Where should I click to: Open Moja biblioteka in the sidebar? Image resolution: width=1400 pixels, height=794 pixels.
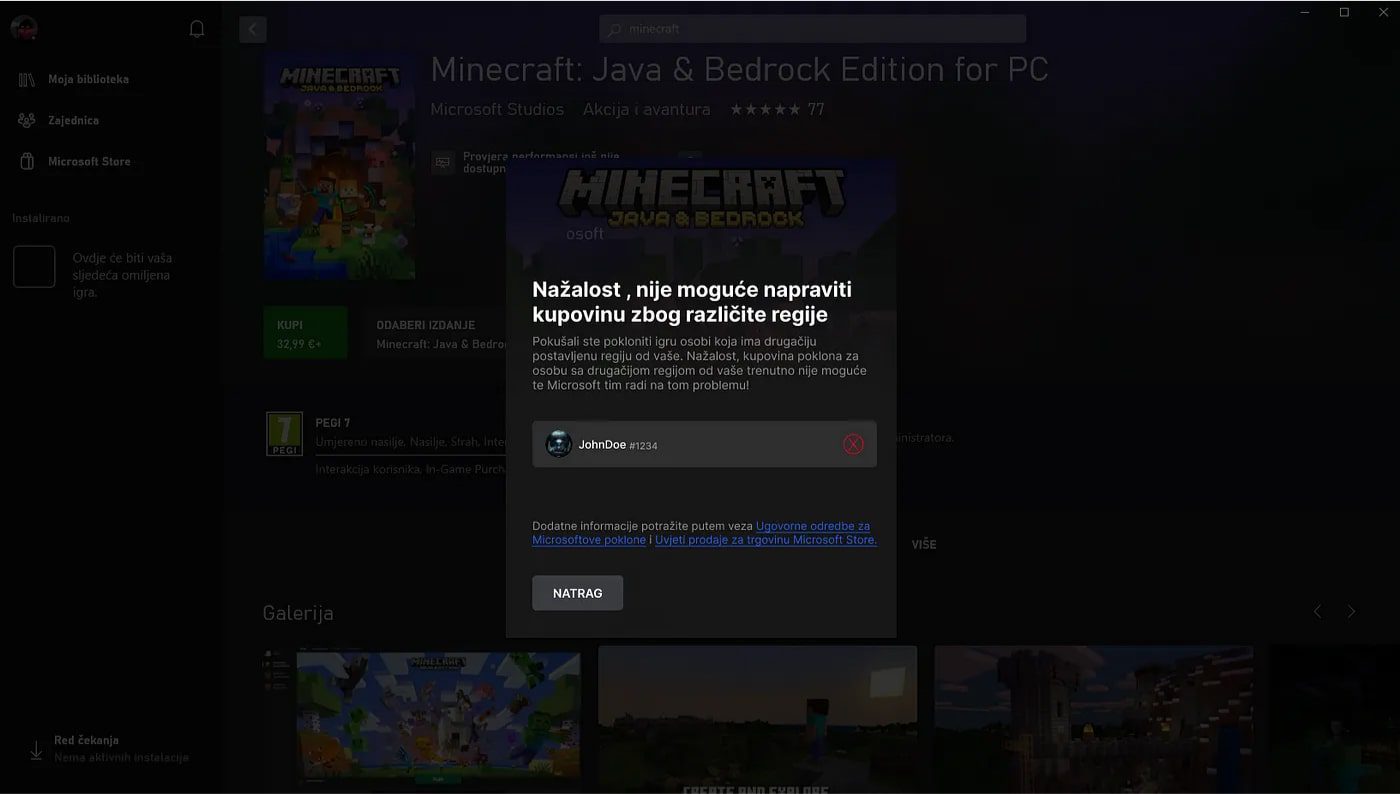tap(88, 79)
